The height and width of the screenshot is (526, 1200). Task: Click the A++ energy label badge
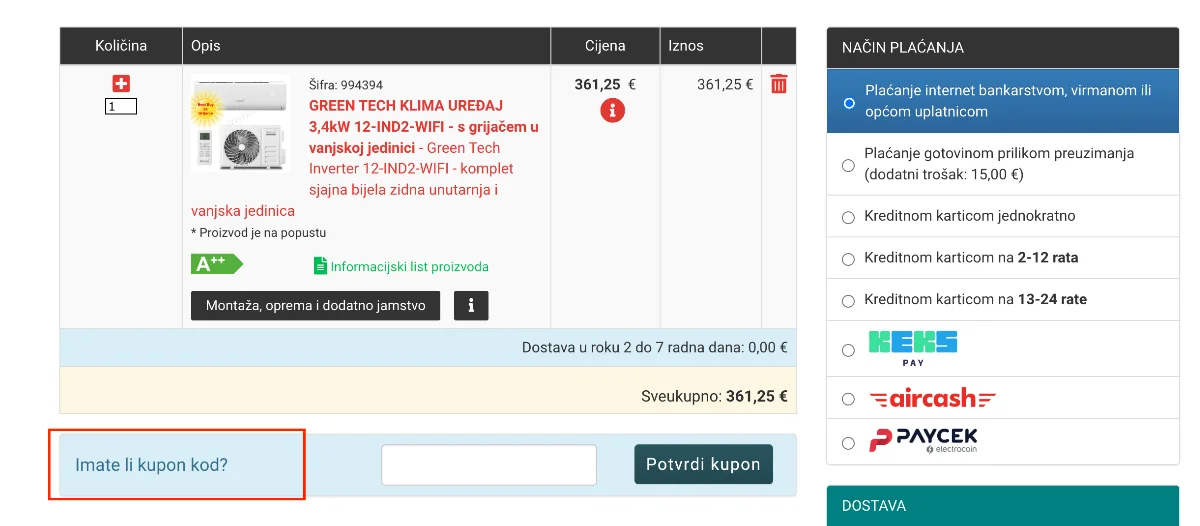click(x=217, y=264)
